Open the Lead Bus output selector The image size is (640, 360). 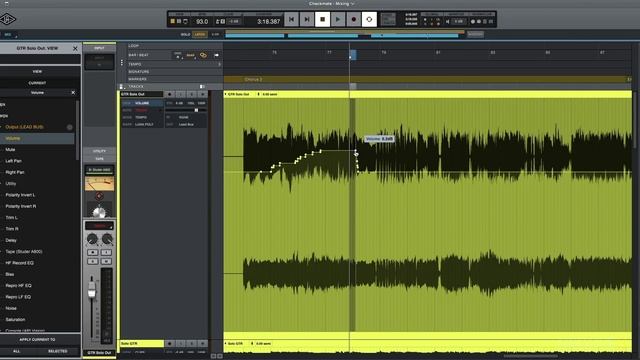[x=186, y=124]
